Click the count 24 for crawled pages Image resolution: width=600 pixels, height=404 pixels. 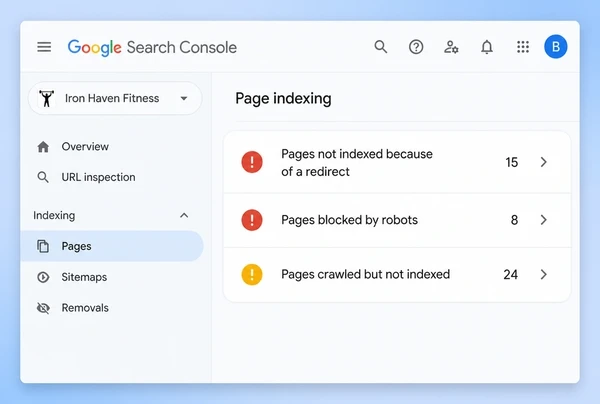[510, 274]
